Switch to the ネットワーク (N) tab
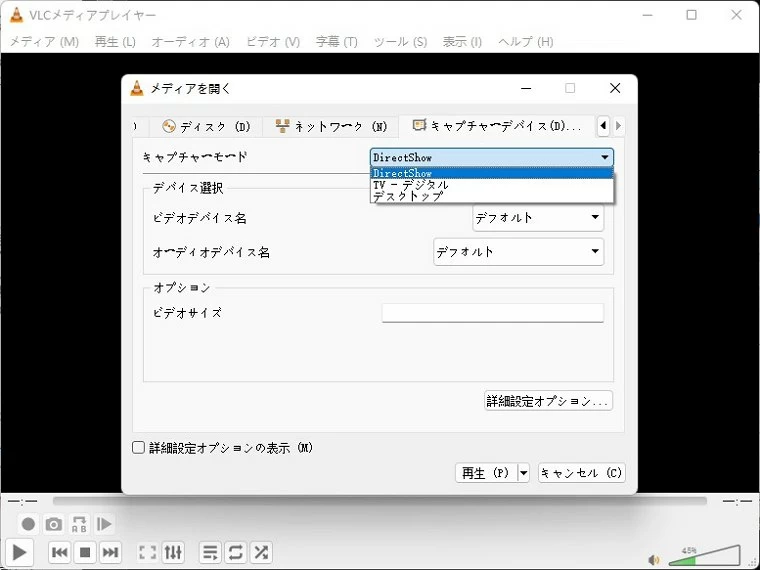Viewport: 760px width, 570px height. pyautogui.click(x=331, y=127)
